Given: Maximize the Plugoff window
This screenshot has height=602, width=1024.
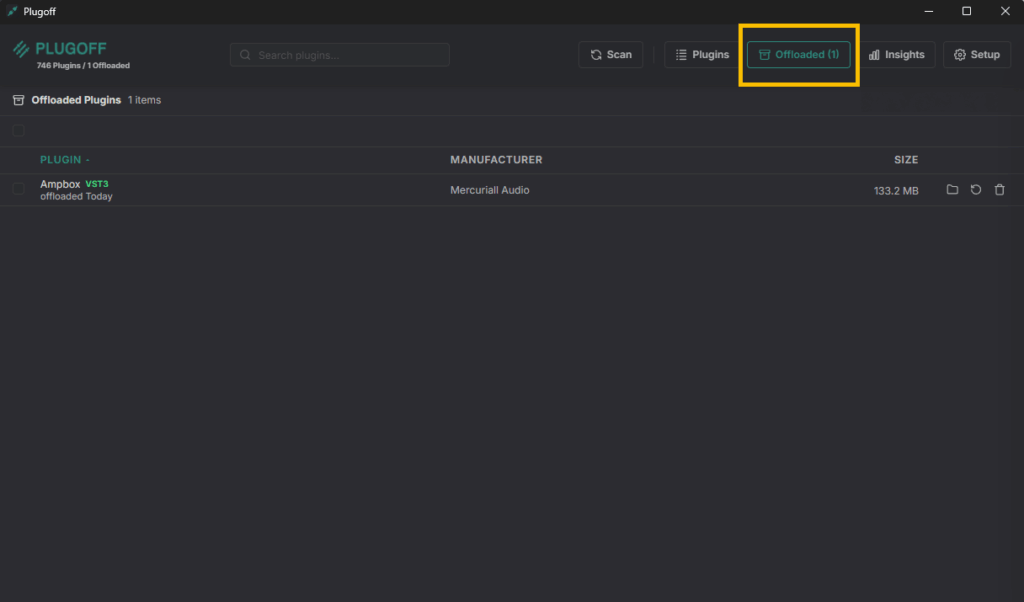Looking at the screenshot, I should click(966, 11).
